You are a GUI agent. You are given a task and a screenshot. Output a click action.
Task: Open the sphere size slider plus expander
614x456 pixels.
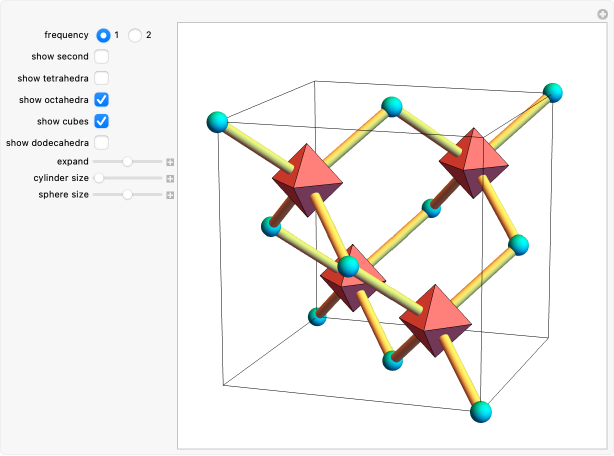(171, 195)
